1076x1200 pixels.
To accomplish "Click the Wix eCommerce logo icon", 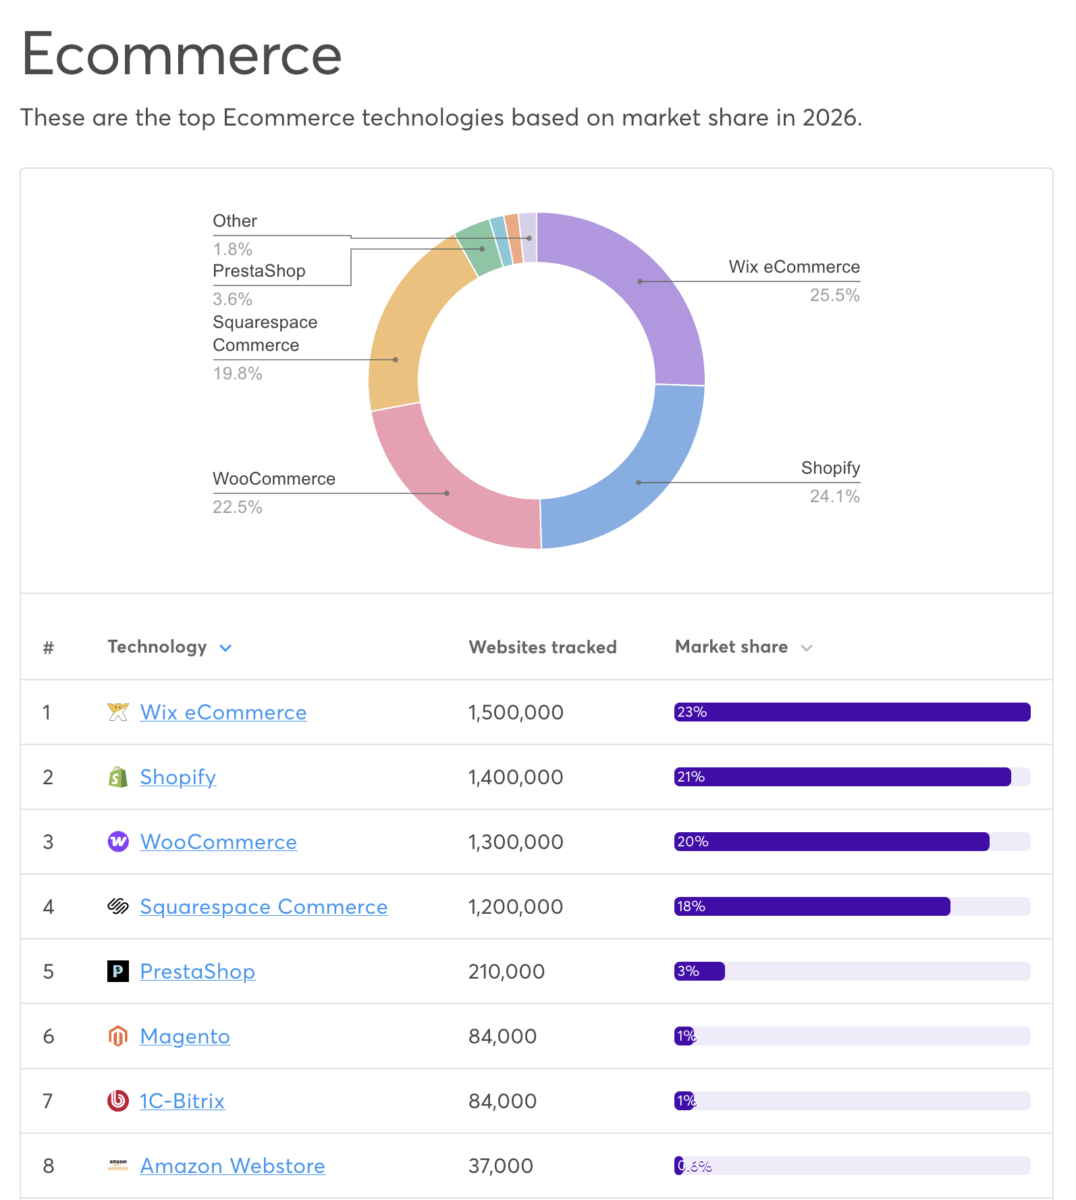I will tap(118, 712).
